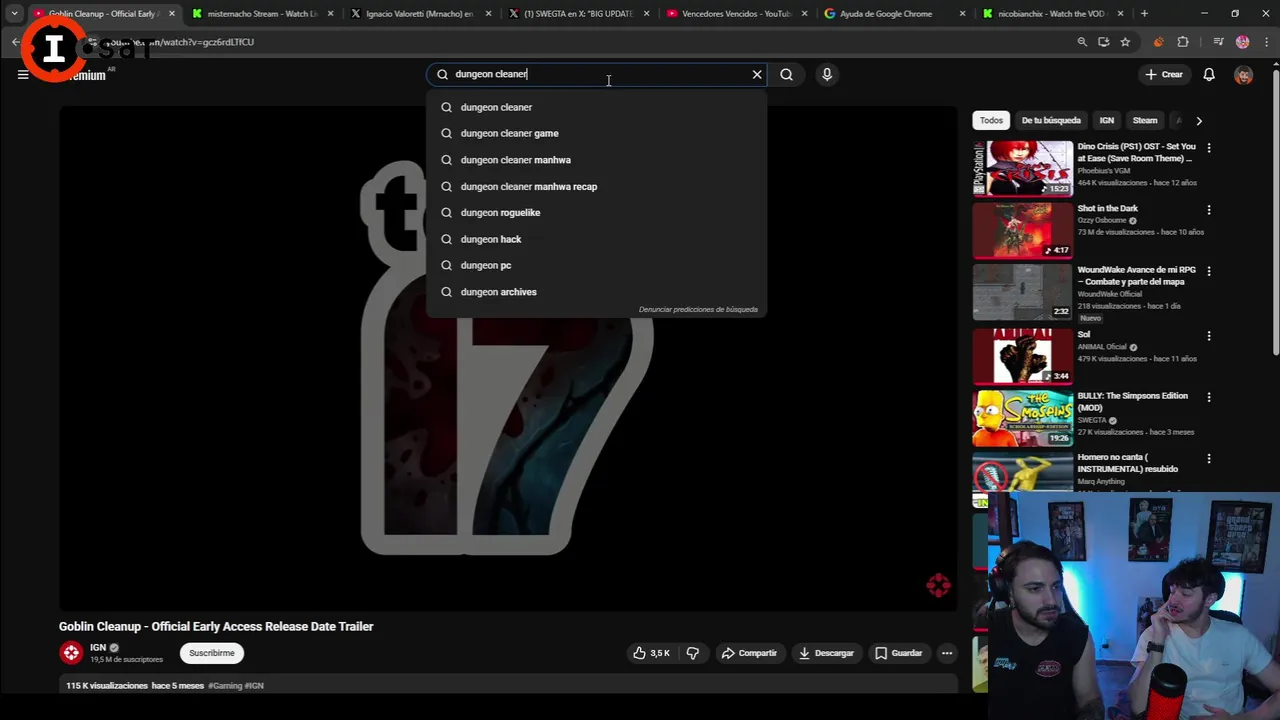This screenshot has width=1280, height=720.
Task: Go back with browser back arrow
Action: point(16,42)
